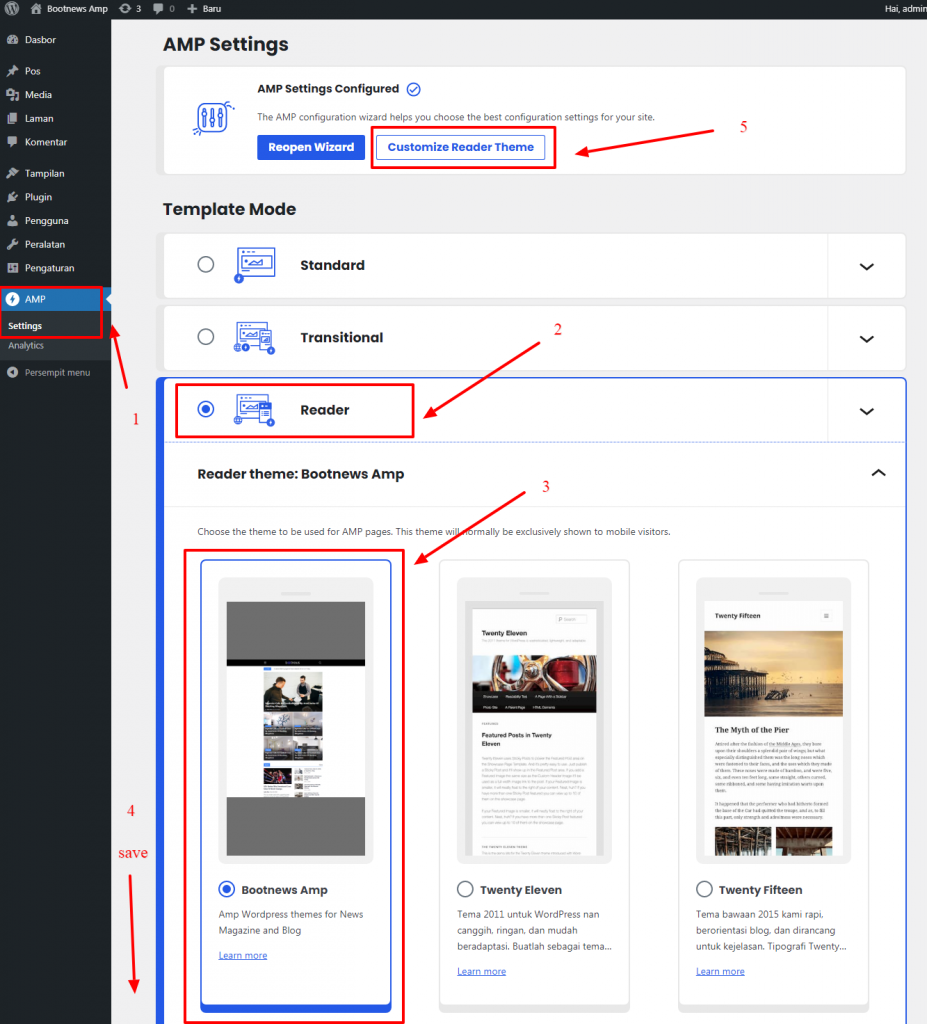Open the Bootnews Amp site home icon
The height and width of the screenshot is (1024, 927).
[36, 8]
